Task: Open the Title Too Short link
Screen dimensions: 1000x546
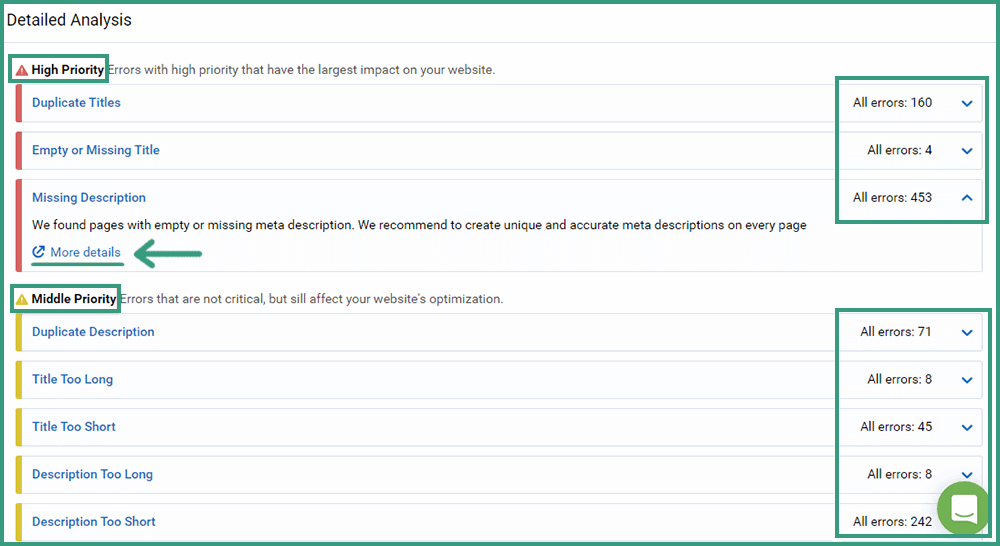Action: coord(73,427)
